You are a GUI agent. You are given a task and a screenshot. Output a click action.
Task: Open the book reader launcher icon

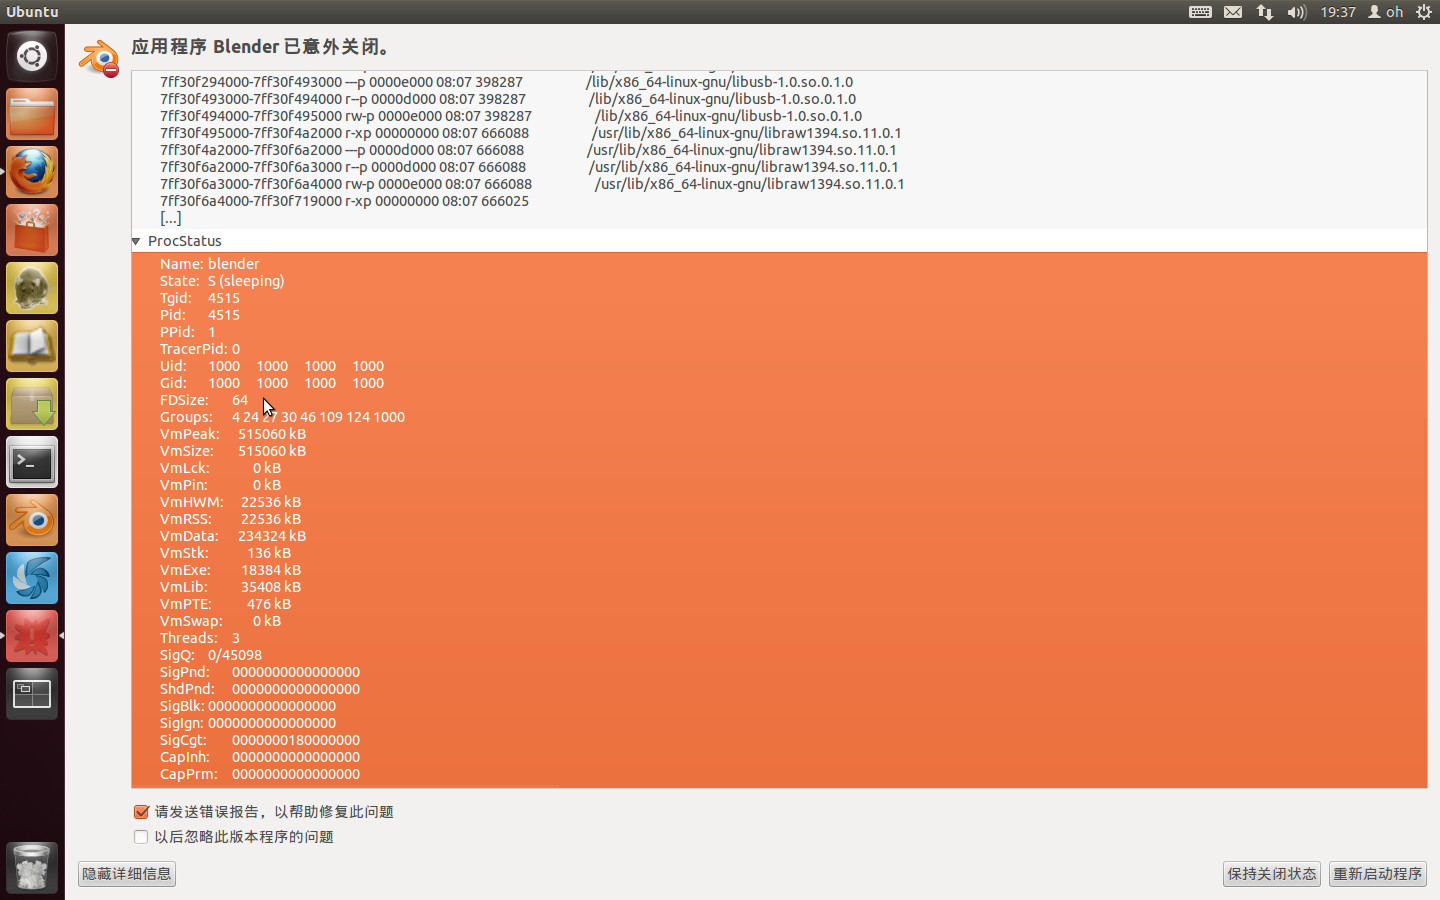[32, 346]
